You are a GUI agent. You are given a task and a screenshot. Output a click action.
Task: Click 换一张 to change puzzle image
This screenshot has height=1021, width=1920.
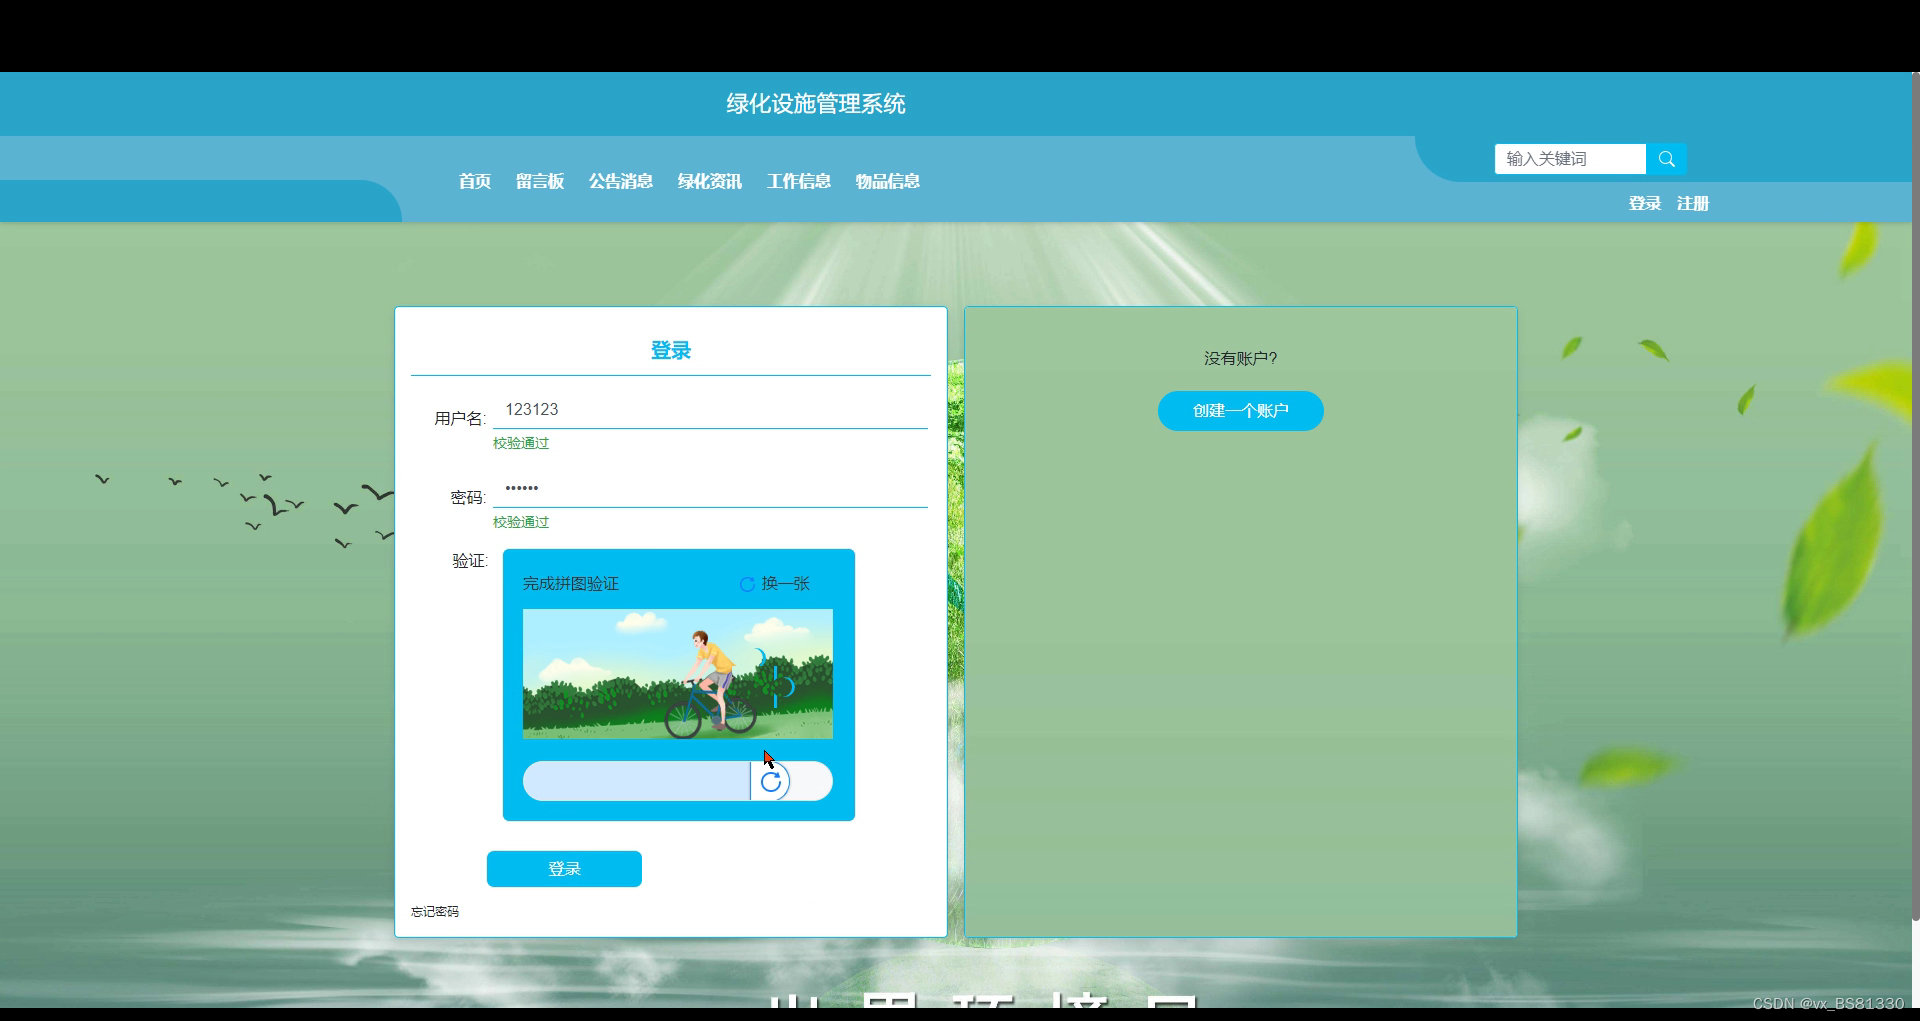(786, 584)
